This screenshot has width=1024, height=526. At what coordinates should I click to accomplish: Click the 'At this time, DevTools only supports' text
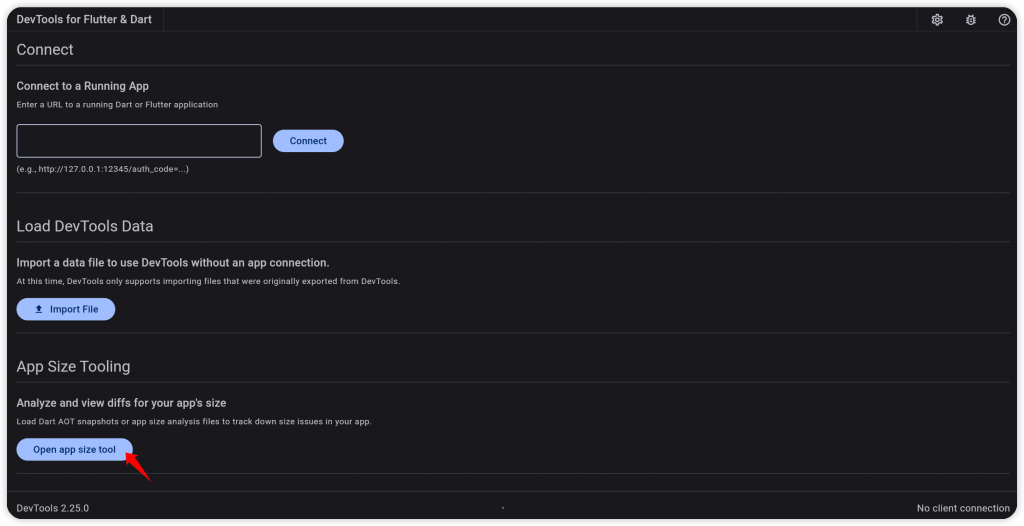point(208,282)
